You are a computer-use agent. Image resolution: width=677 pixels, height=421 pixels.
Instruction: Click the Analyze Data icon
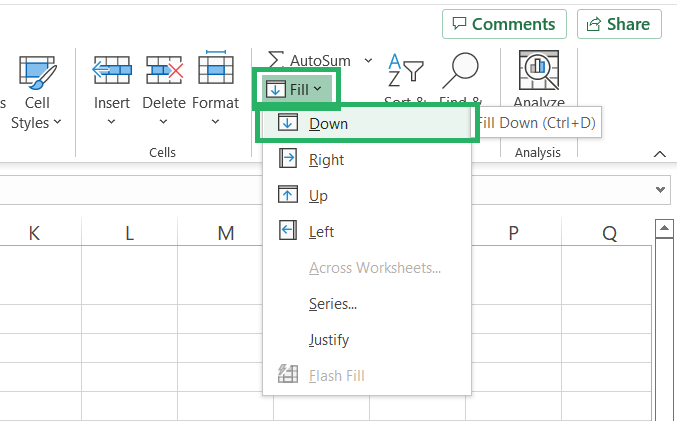coord(539,71)
